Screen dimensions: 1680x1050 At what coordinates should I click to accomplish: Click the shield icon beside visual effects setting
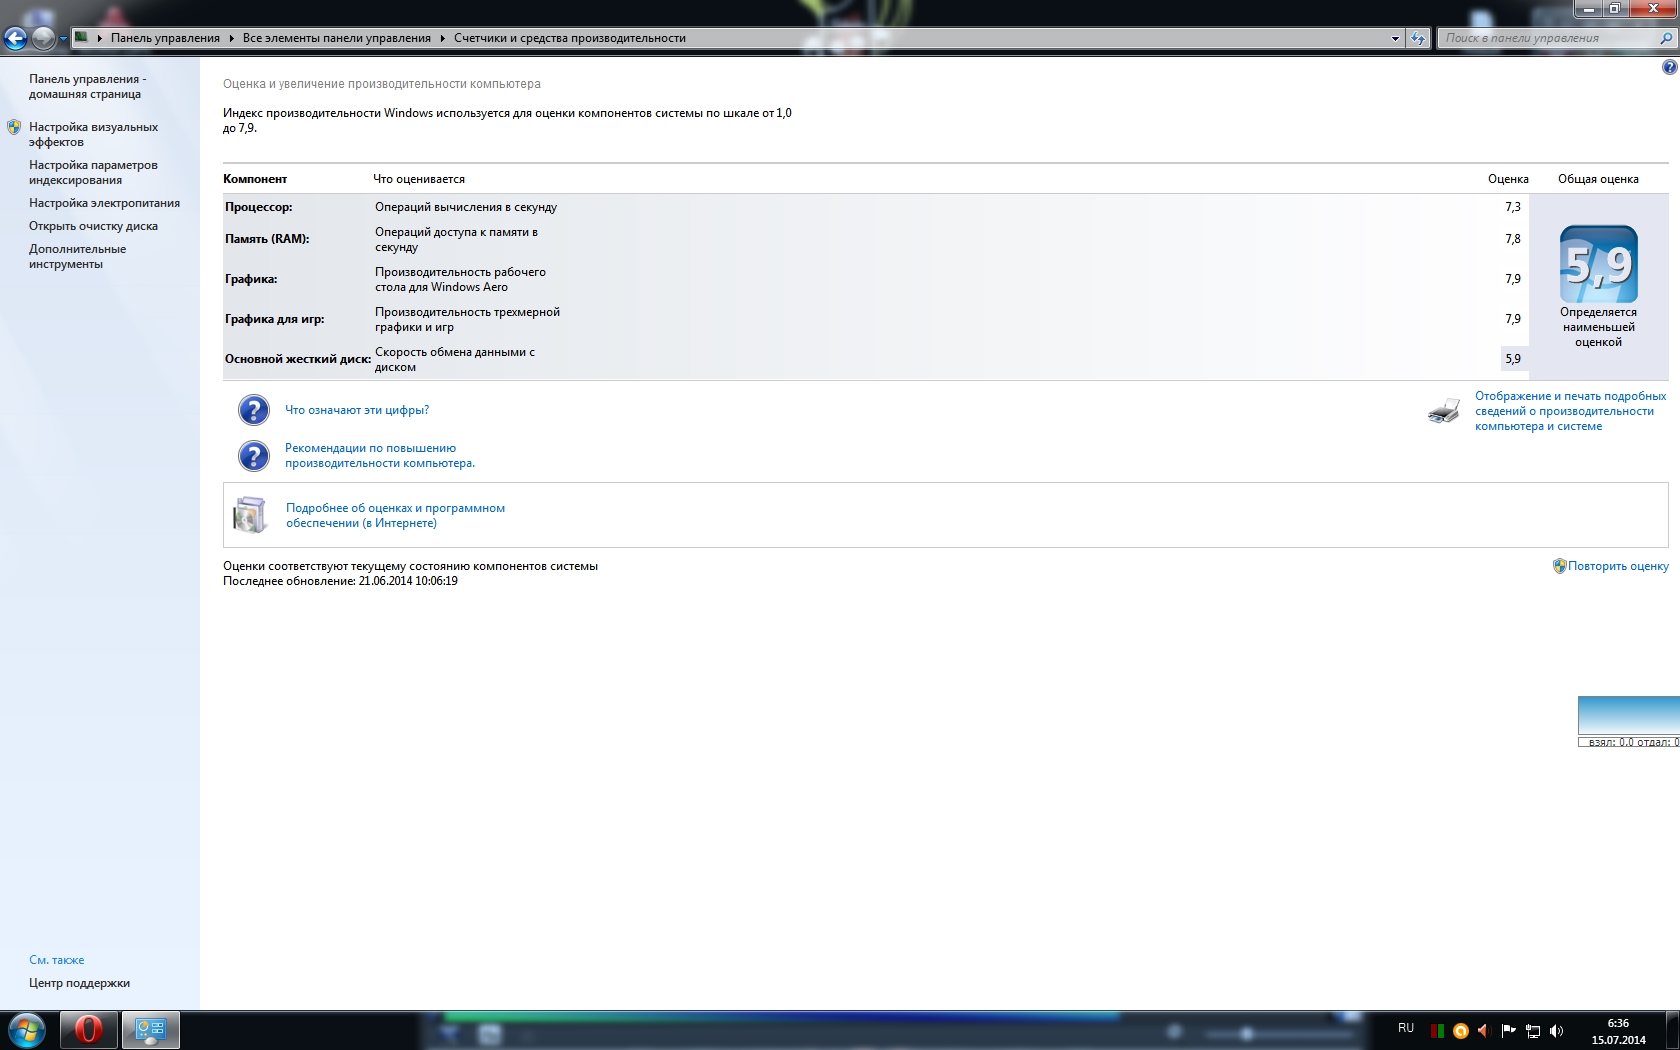coord(14,127)
